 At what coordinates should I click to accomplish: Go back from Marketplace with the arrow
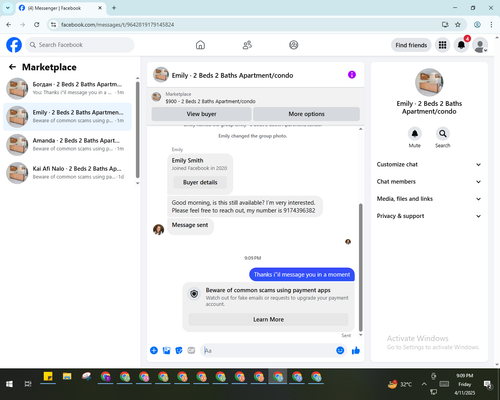click(12, 67)
